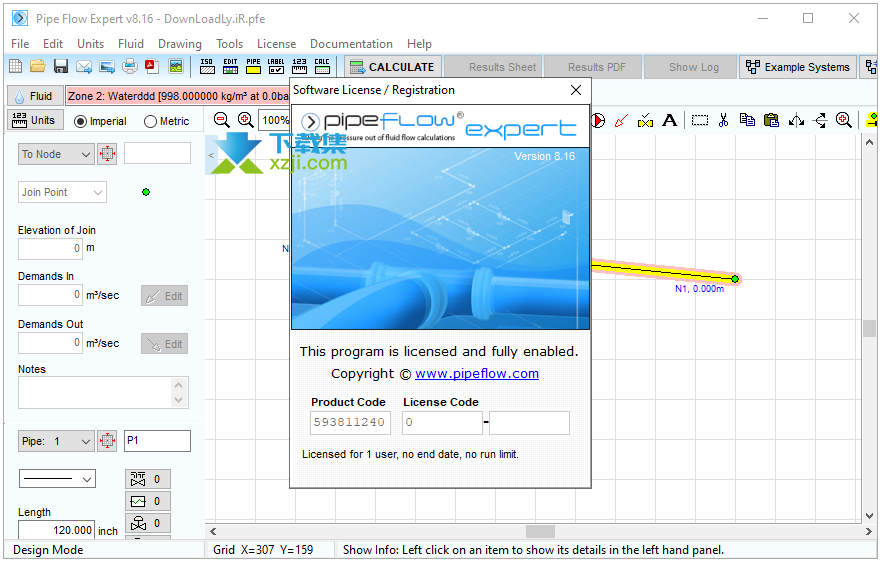The image size is (880, 562).
Task: Click the vertical scrollbar thumb of drawing
Action: 869,328
